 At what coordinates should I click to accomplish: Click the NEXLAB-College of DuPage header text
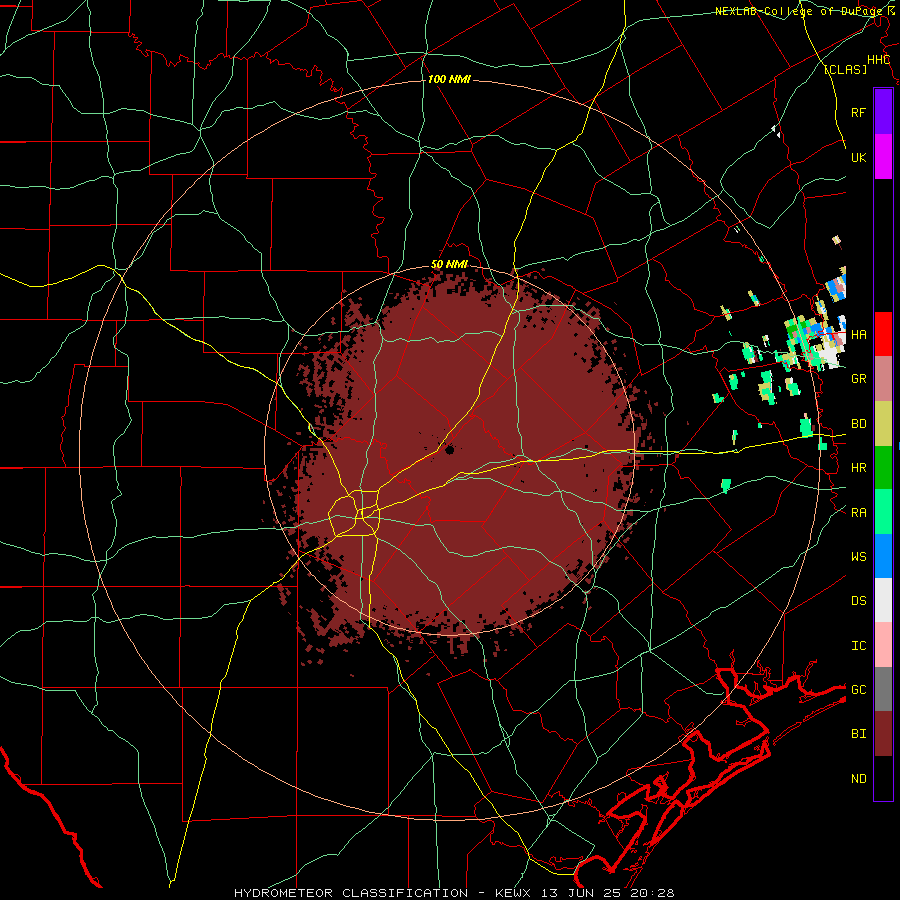pos(800,11)
